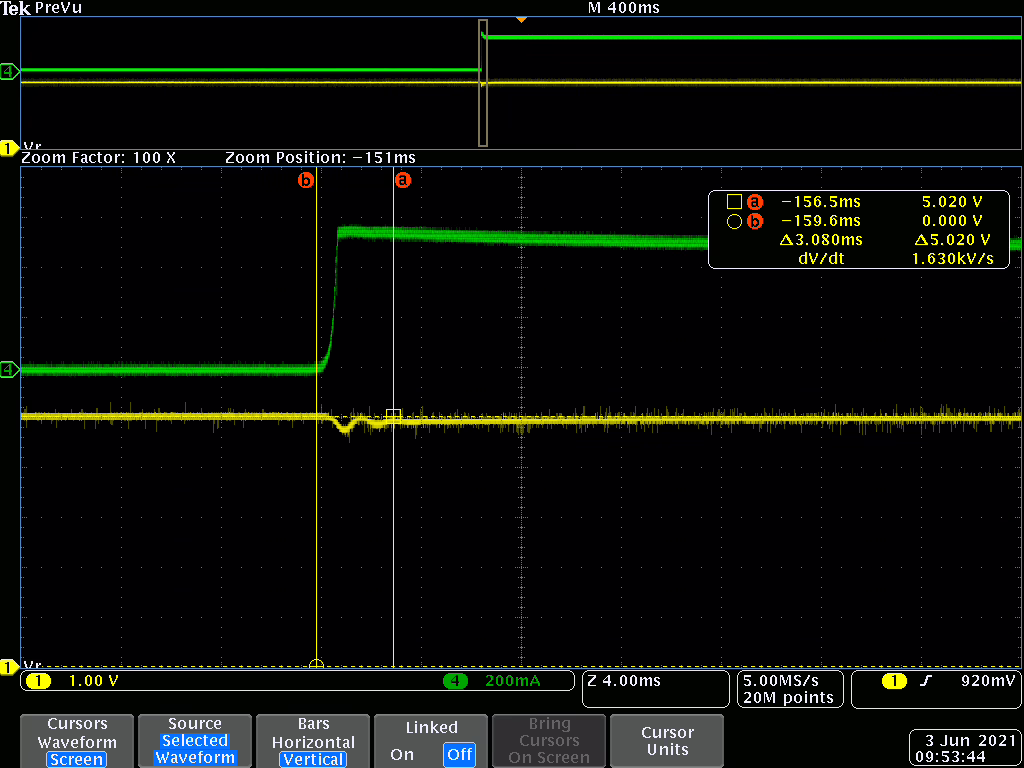Screen dimensions: 1024x768
Task: Switch Cursors mode to Screen
Action: point(77,759)
